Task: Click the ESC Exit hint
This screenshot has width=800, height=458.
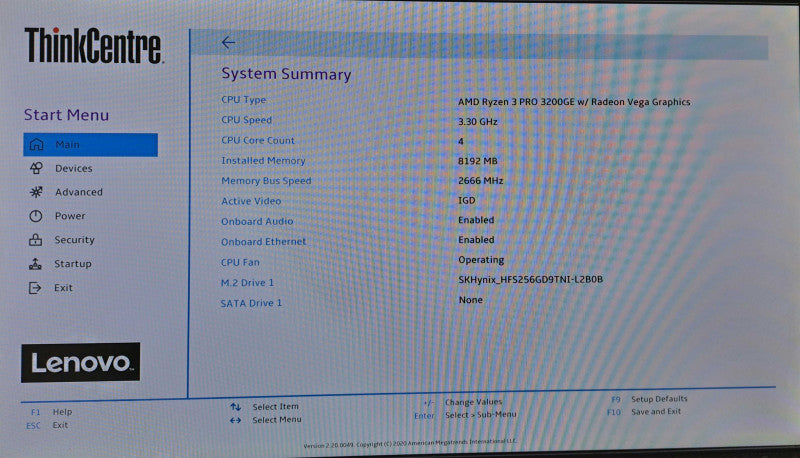Action: (x=47, y=425)
